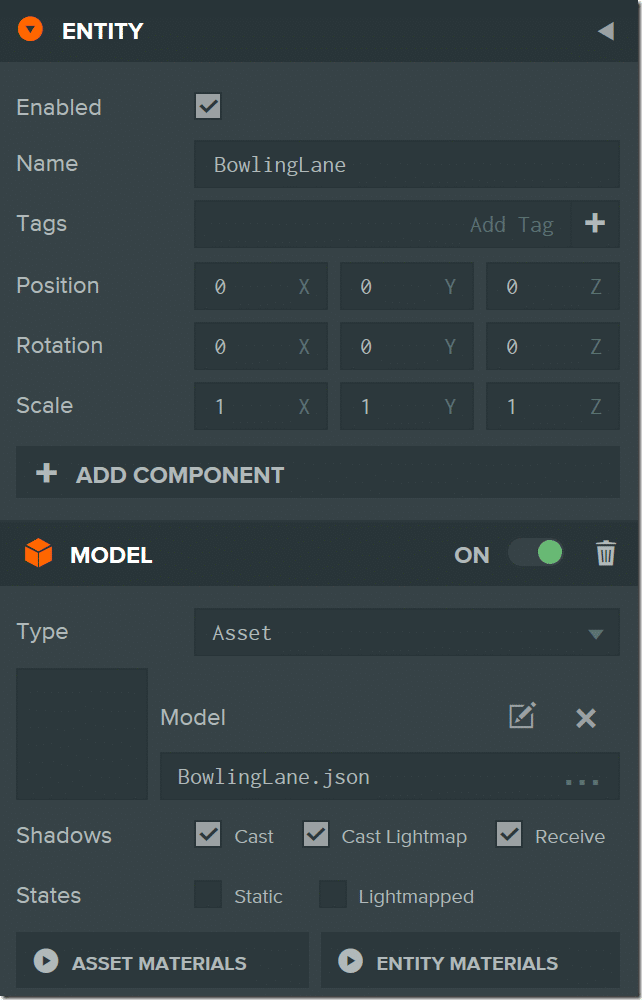Click the empty model preview thumbnail
642x1000 pixels.
click(x=82, y=733)
